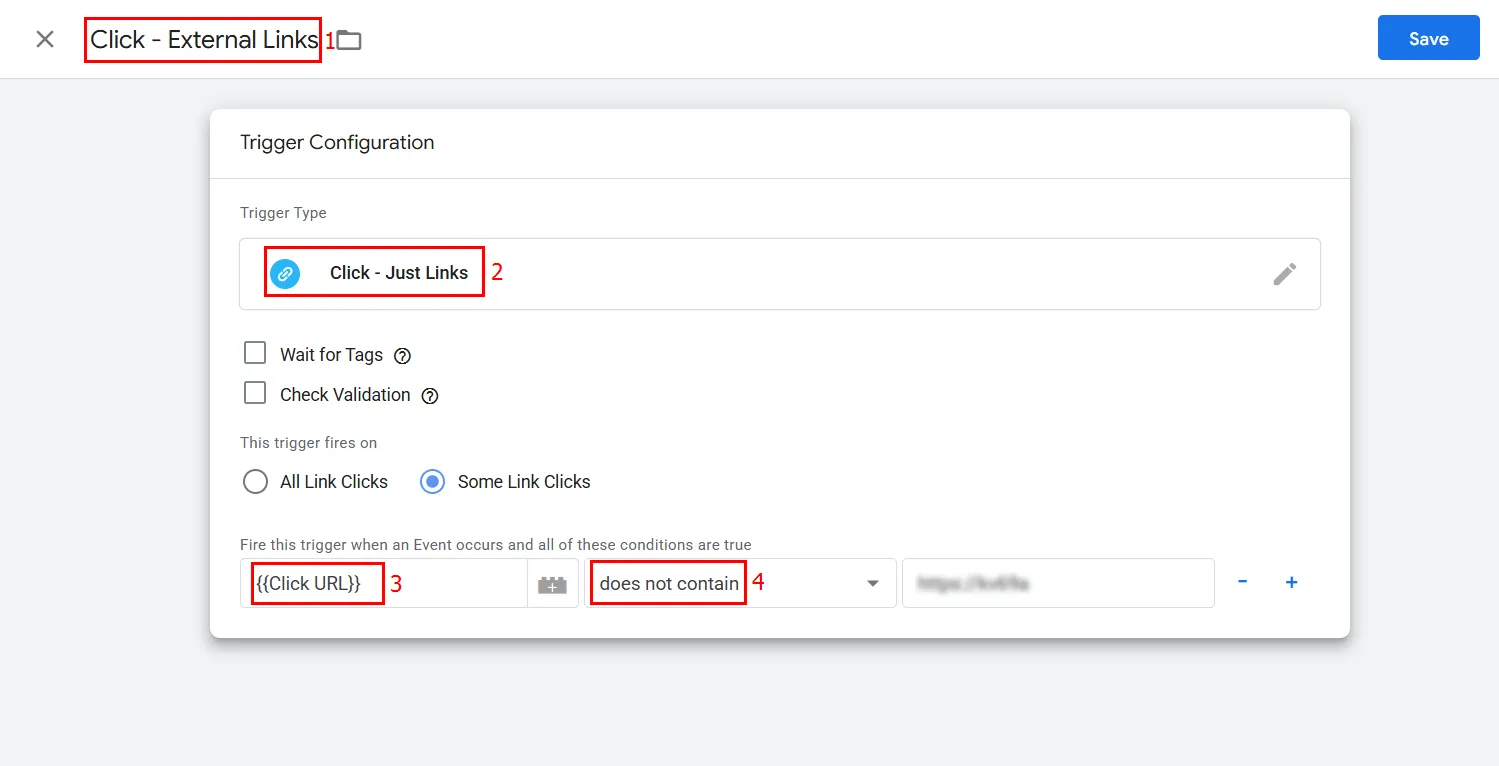Image resolution: width=1499 pixels, height=766 pixels.
Task: Click the folder icon beside the trigger name
Action: point(349,40)
